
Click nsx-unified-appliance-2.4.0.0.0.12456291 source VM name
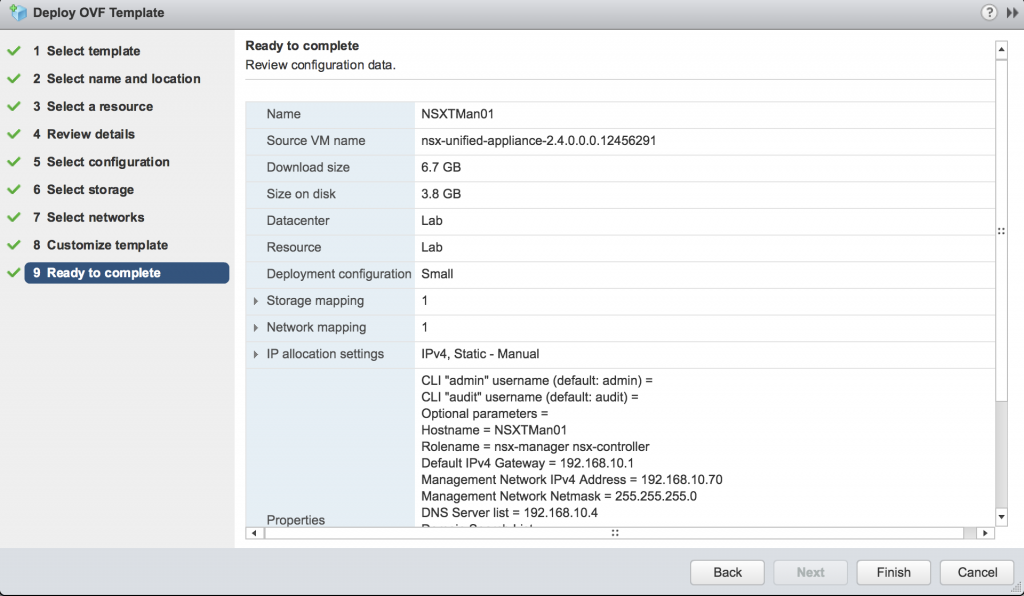[x=538, y=141]
